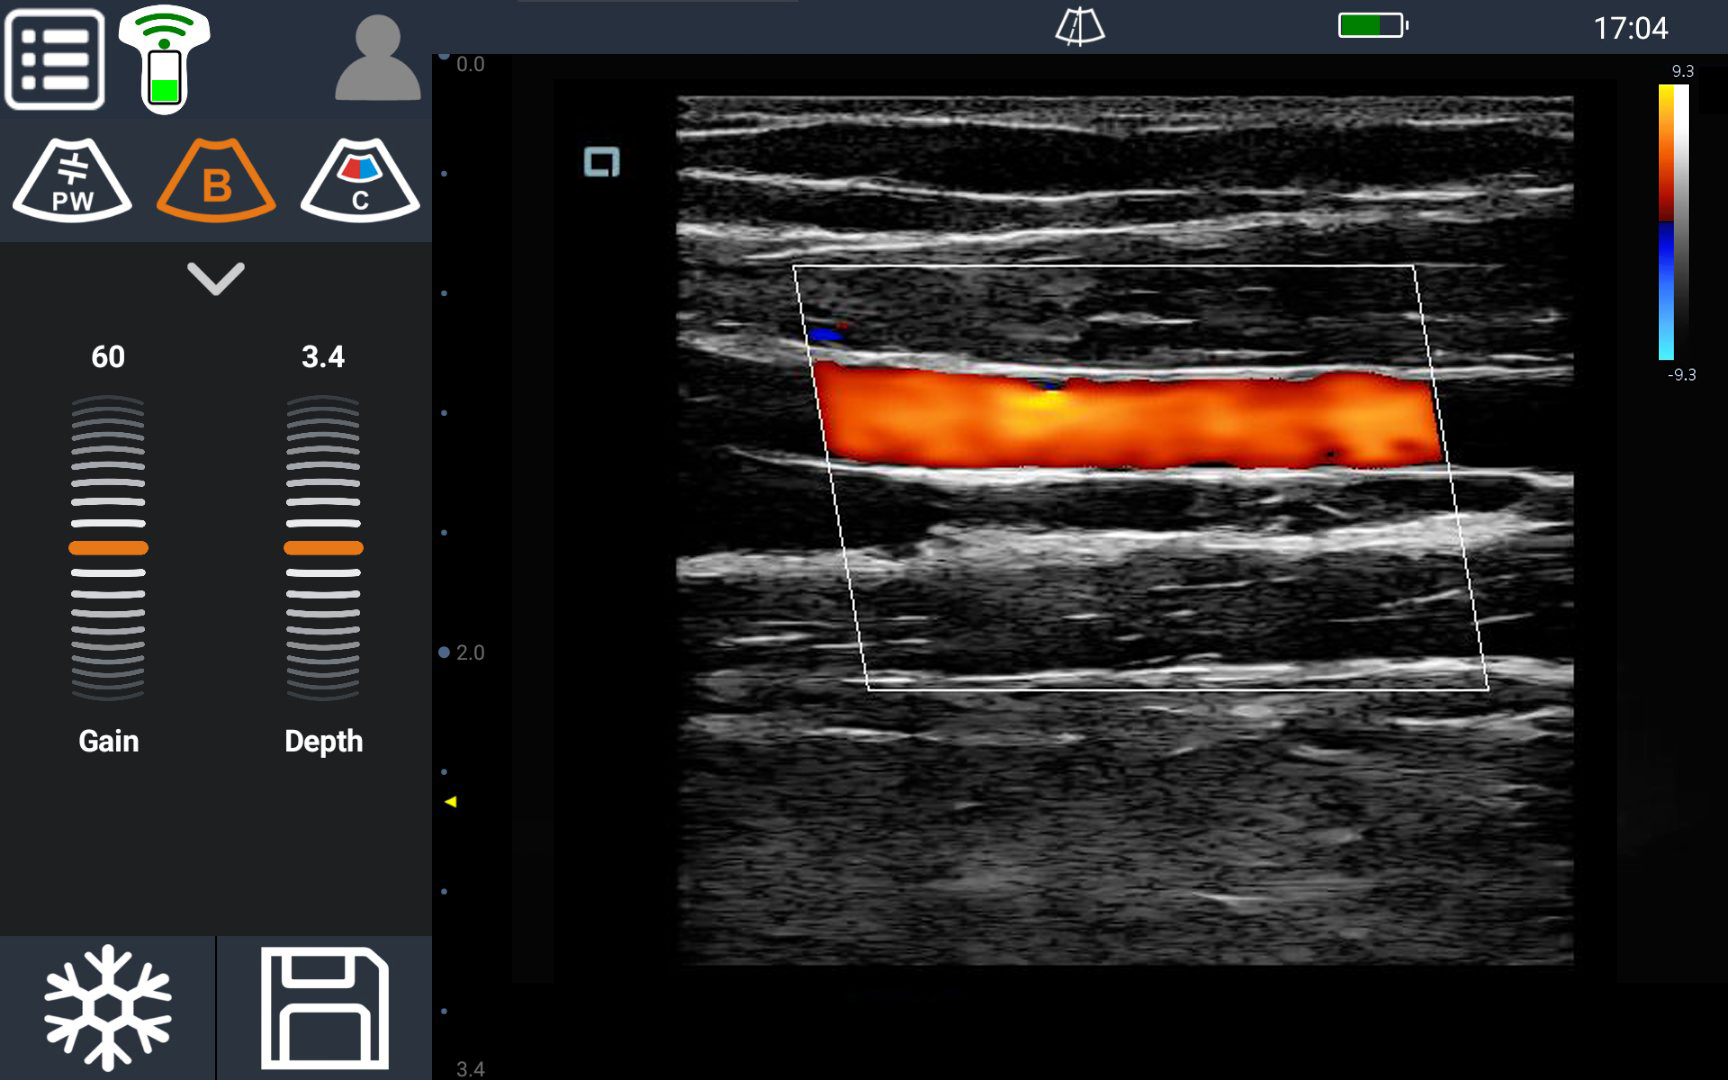Click the 17:04 clock display
Image resolution: width=1728 pixels, height=1080 pixels.
1630,28
